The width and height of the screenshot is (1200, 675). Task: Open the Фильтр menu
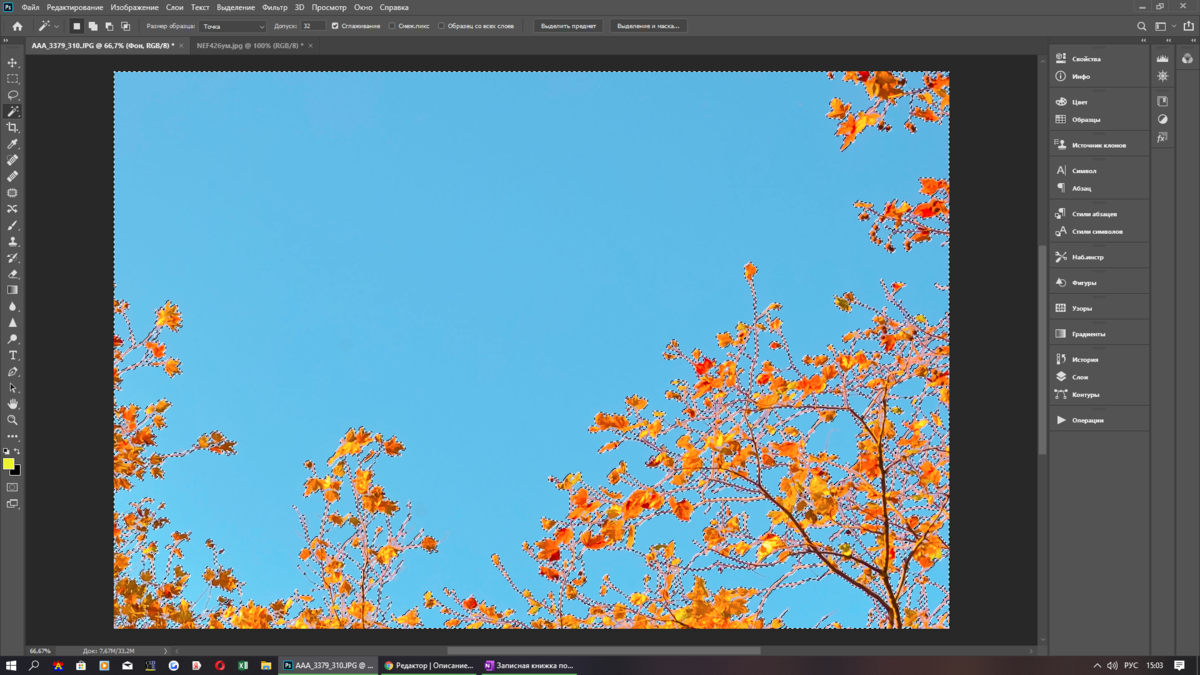(274, 7)
